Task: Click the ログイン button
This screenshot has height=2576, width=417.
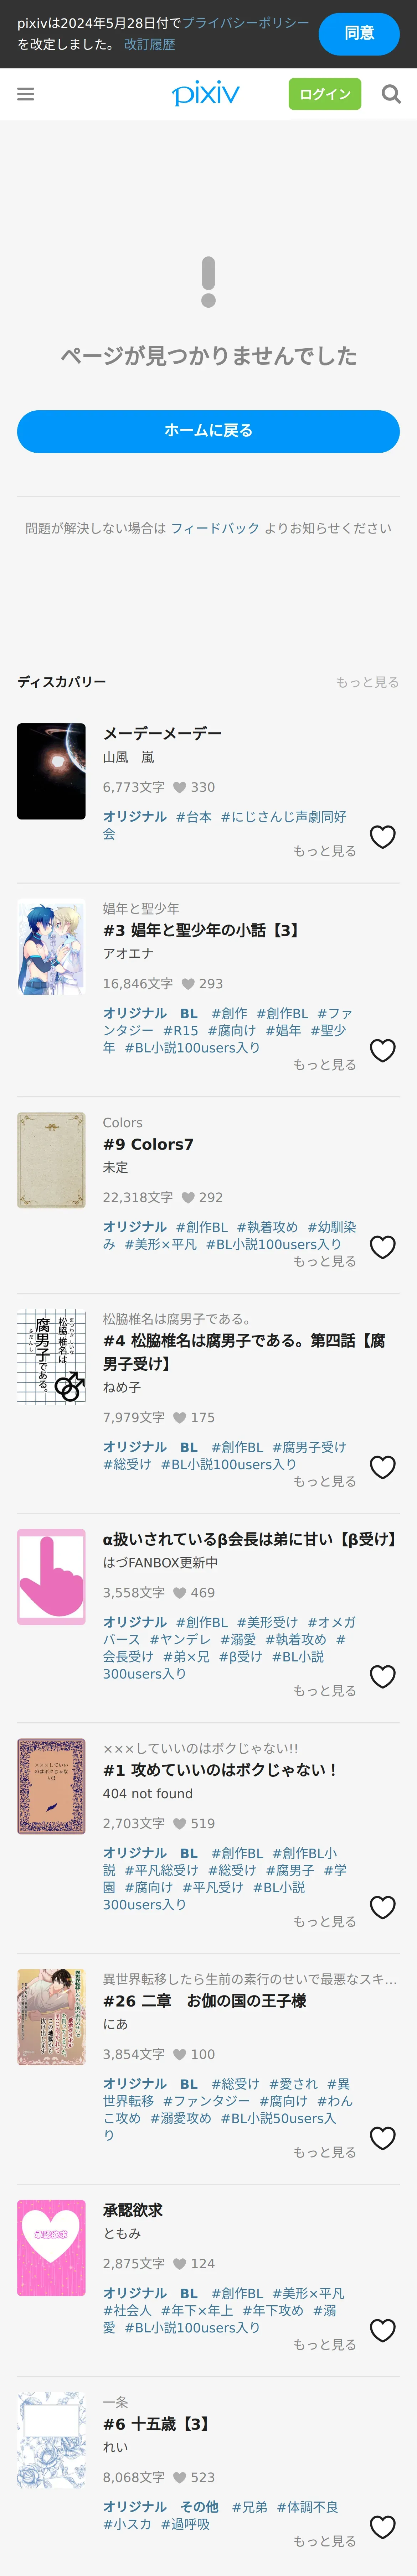Action: click(x=325, y=94)
